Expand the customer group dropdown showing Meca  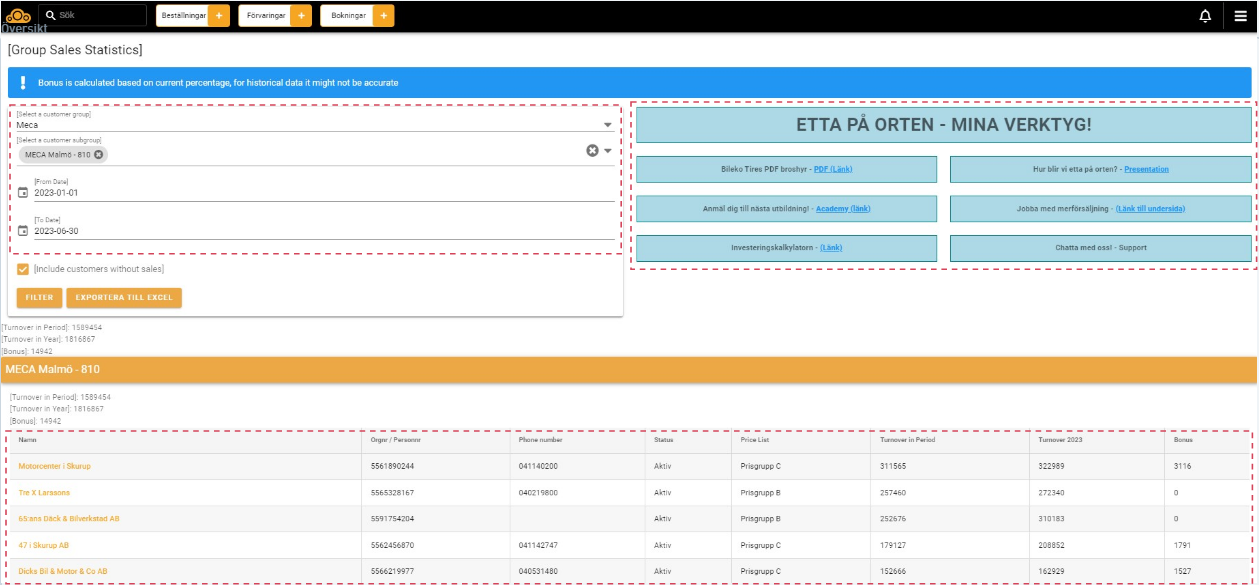[x=607, y=125]
